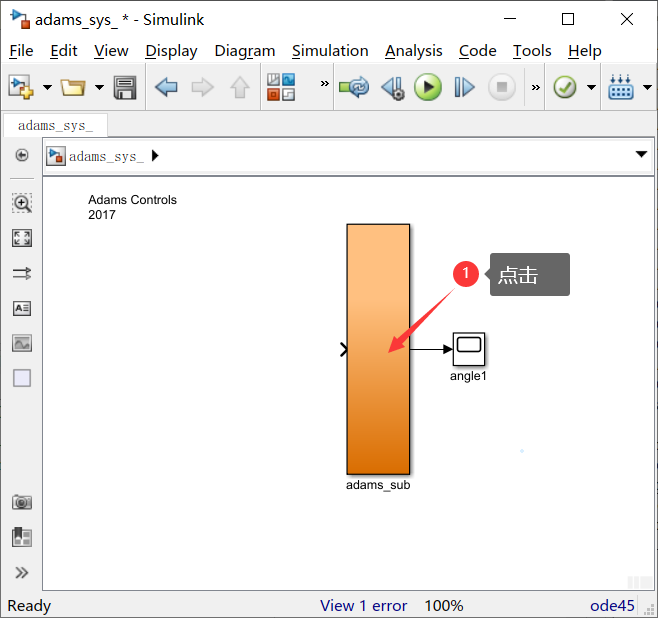Open the ode45 solver link
Viewport: 658px width, 618px height.
click(612, 606)
